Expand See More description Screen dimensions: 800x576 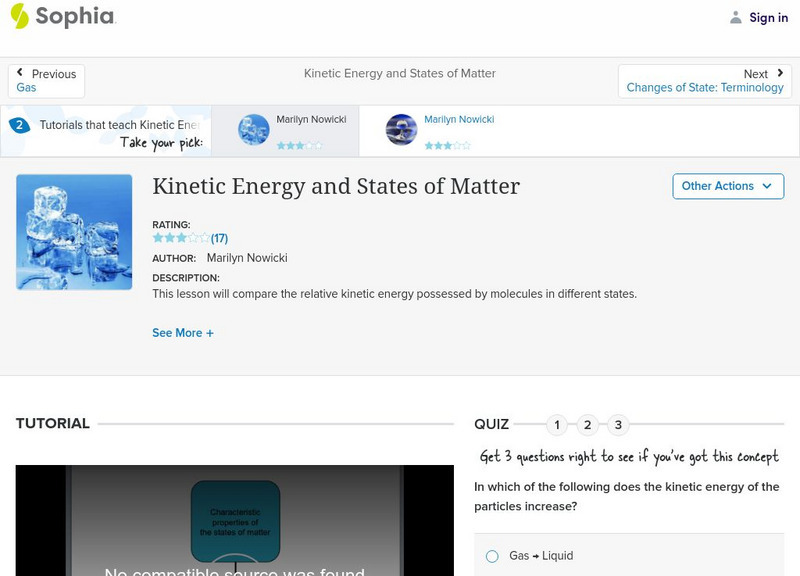[183, 333]
